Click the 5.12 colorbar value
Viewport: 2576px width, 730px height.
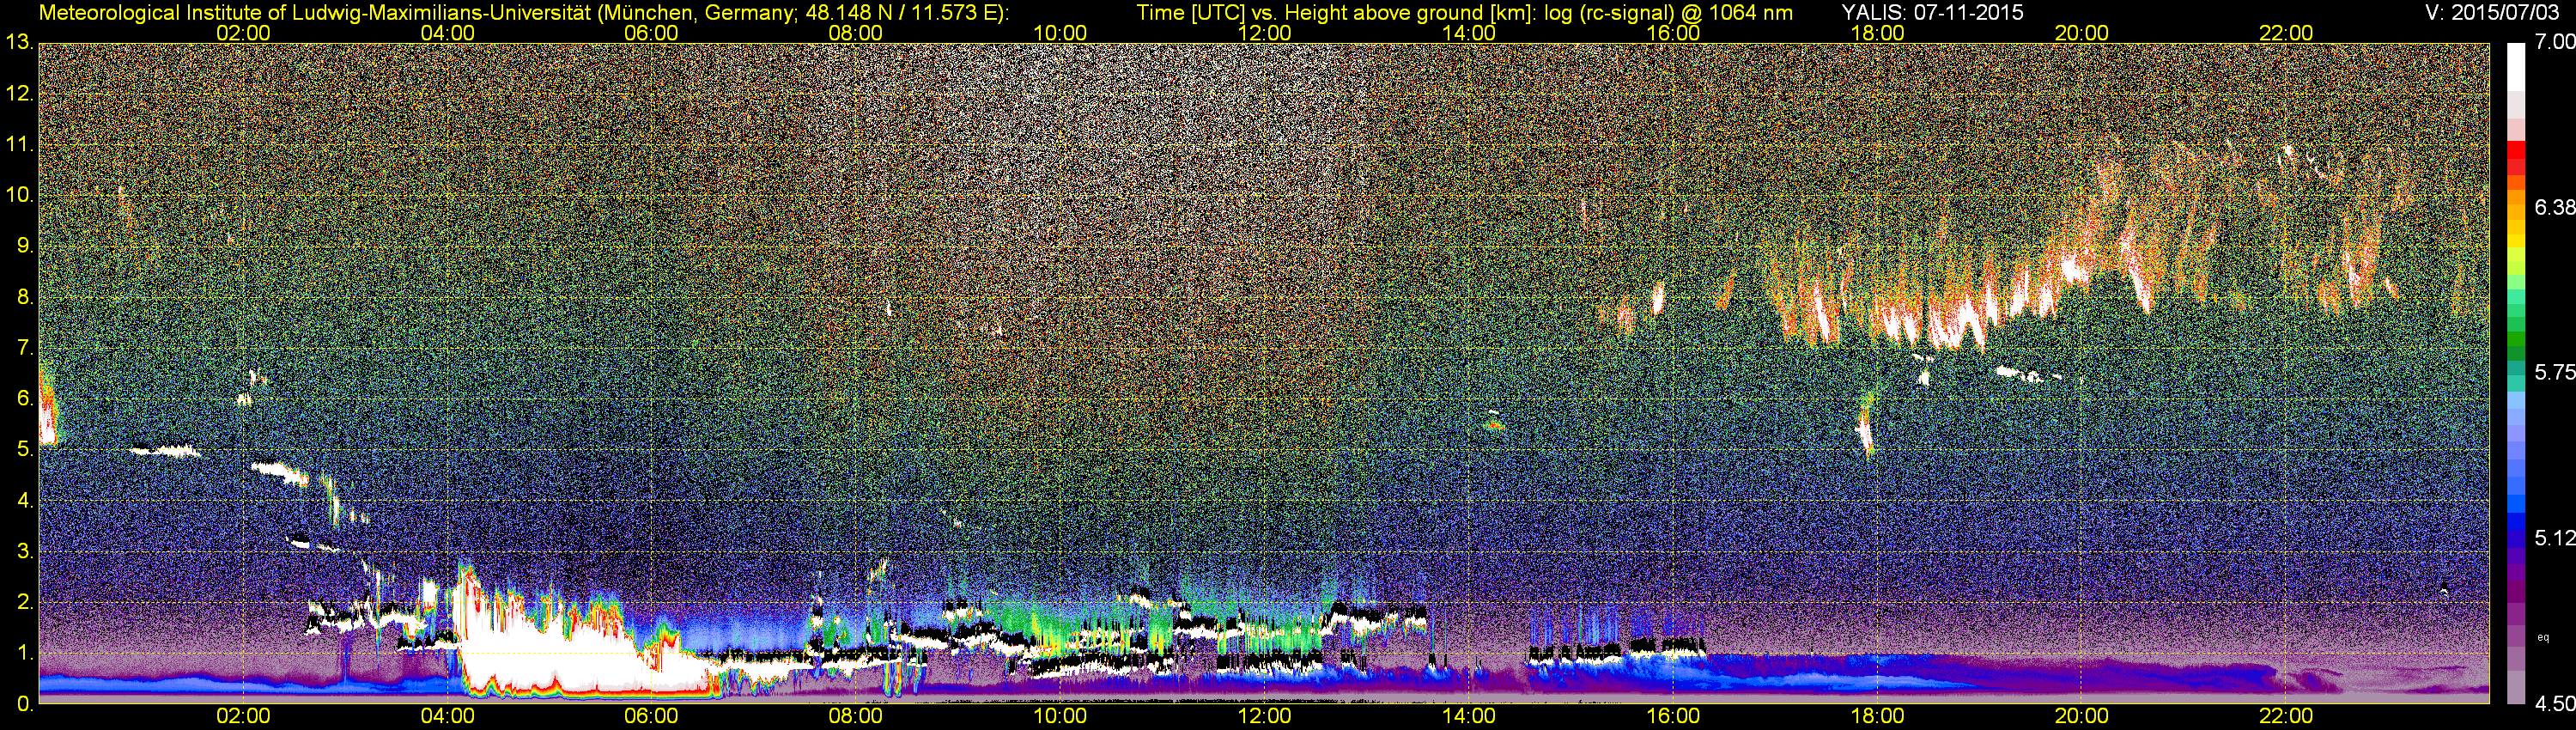click(2555, 538)
